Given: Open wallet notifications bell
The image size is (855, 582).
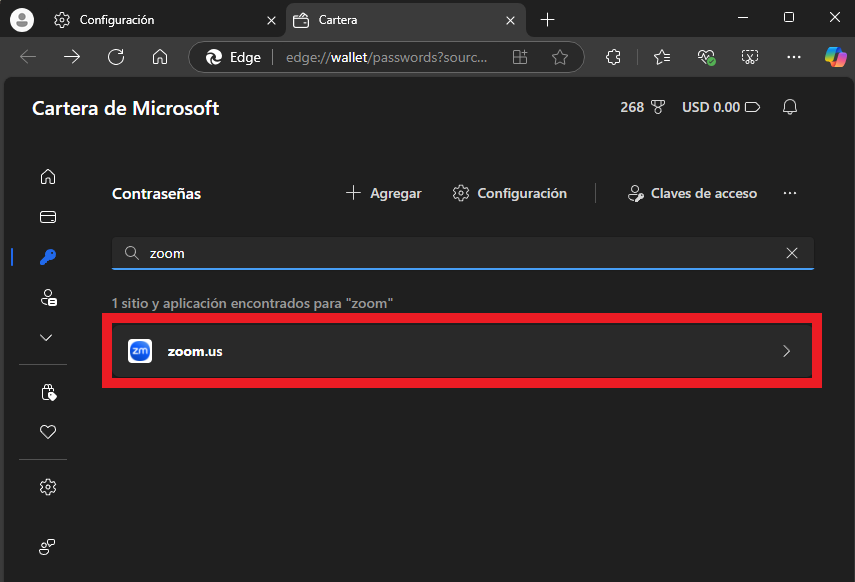Looking at the screenshot, I should (790, 107).
